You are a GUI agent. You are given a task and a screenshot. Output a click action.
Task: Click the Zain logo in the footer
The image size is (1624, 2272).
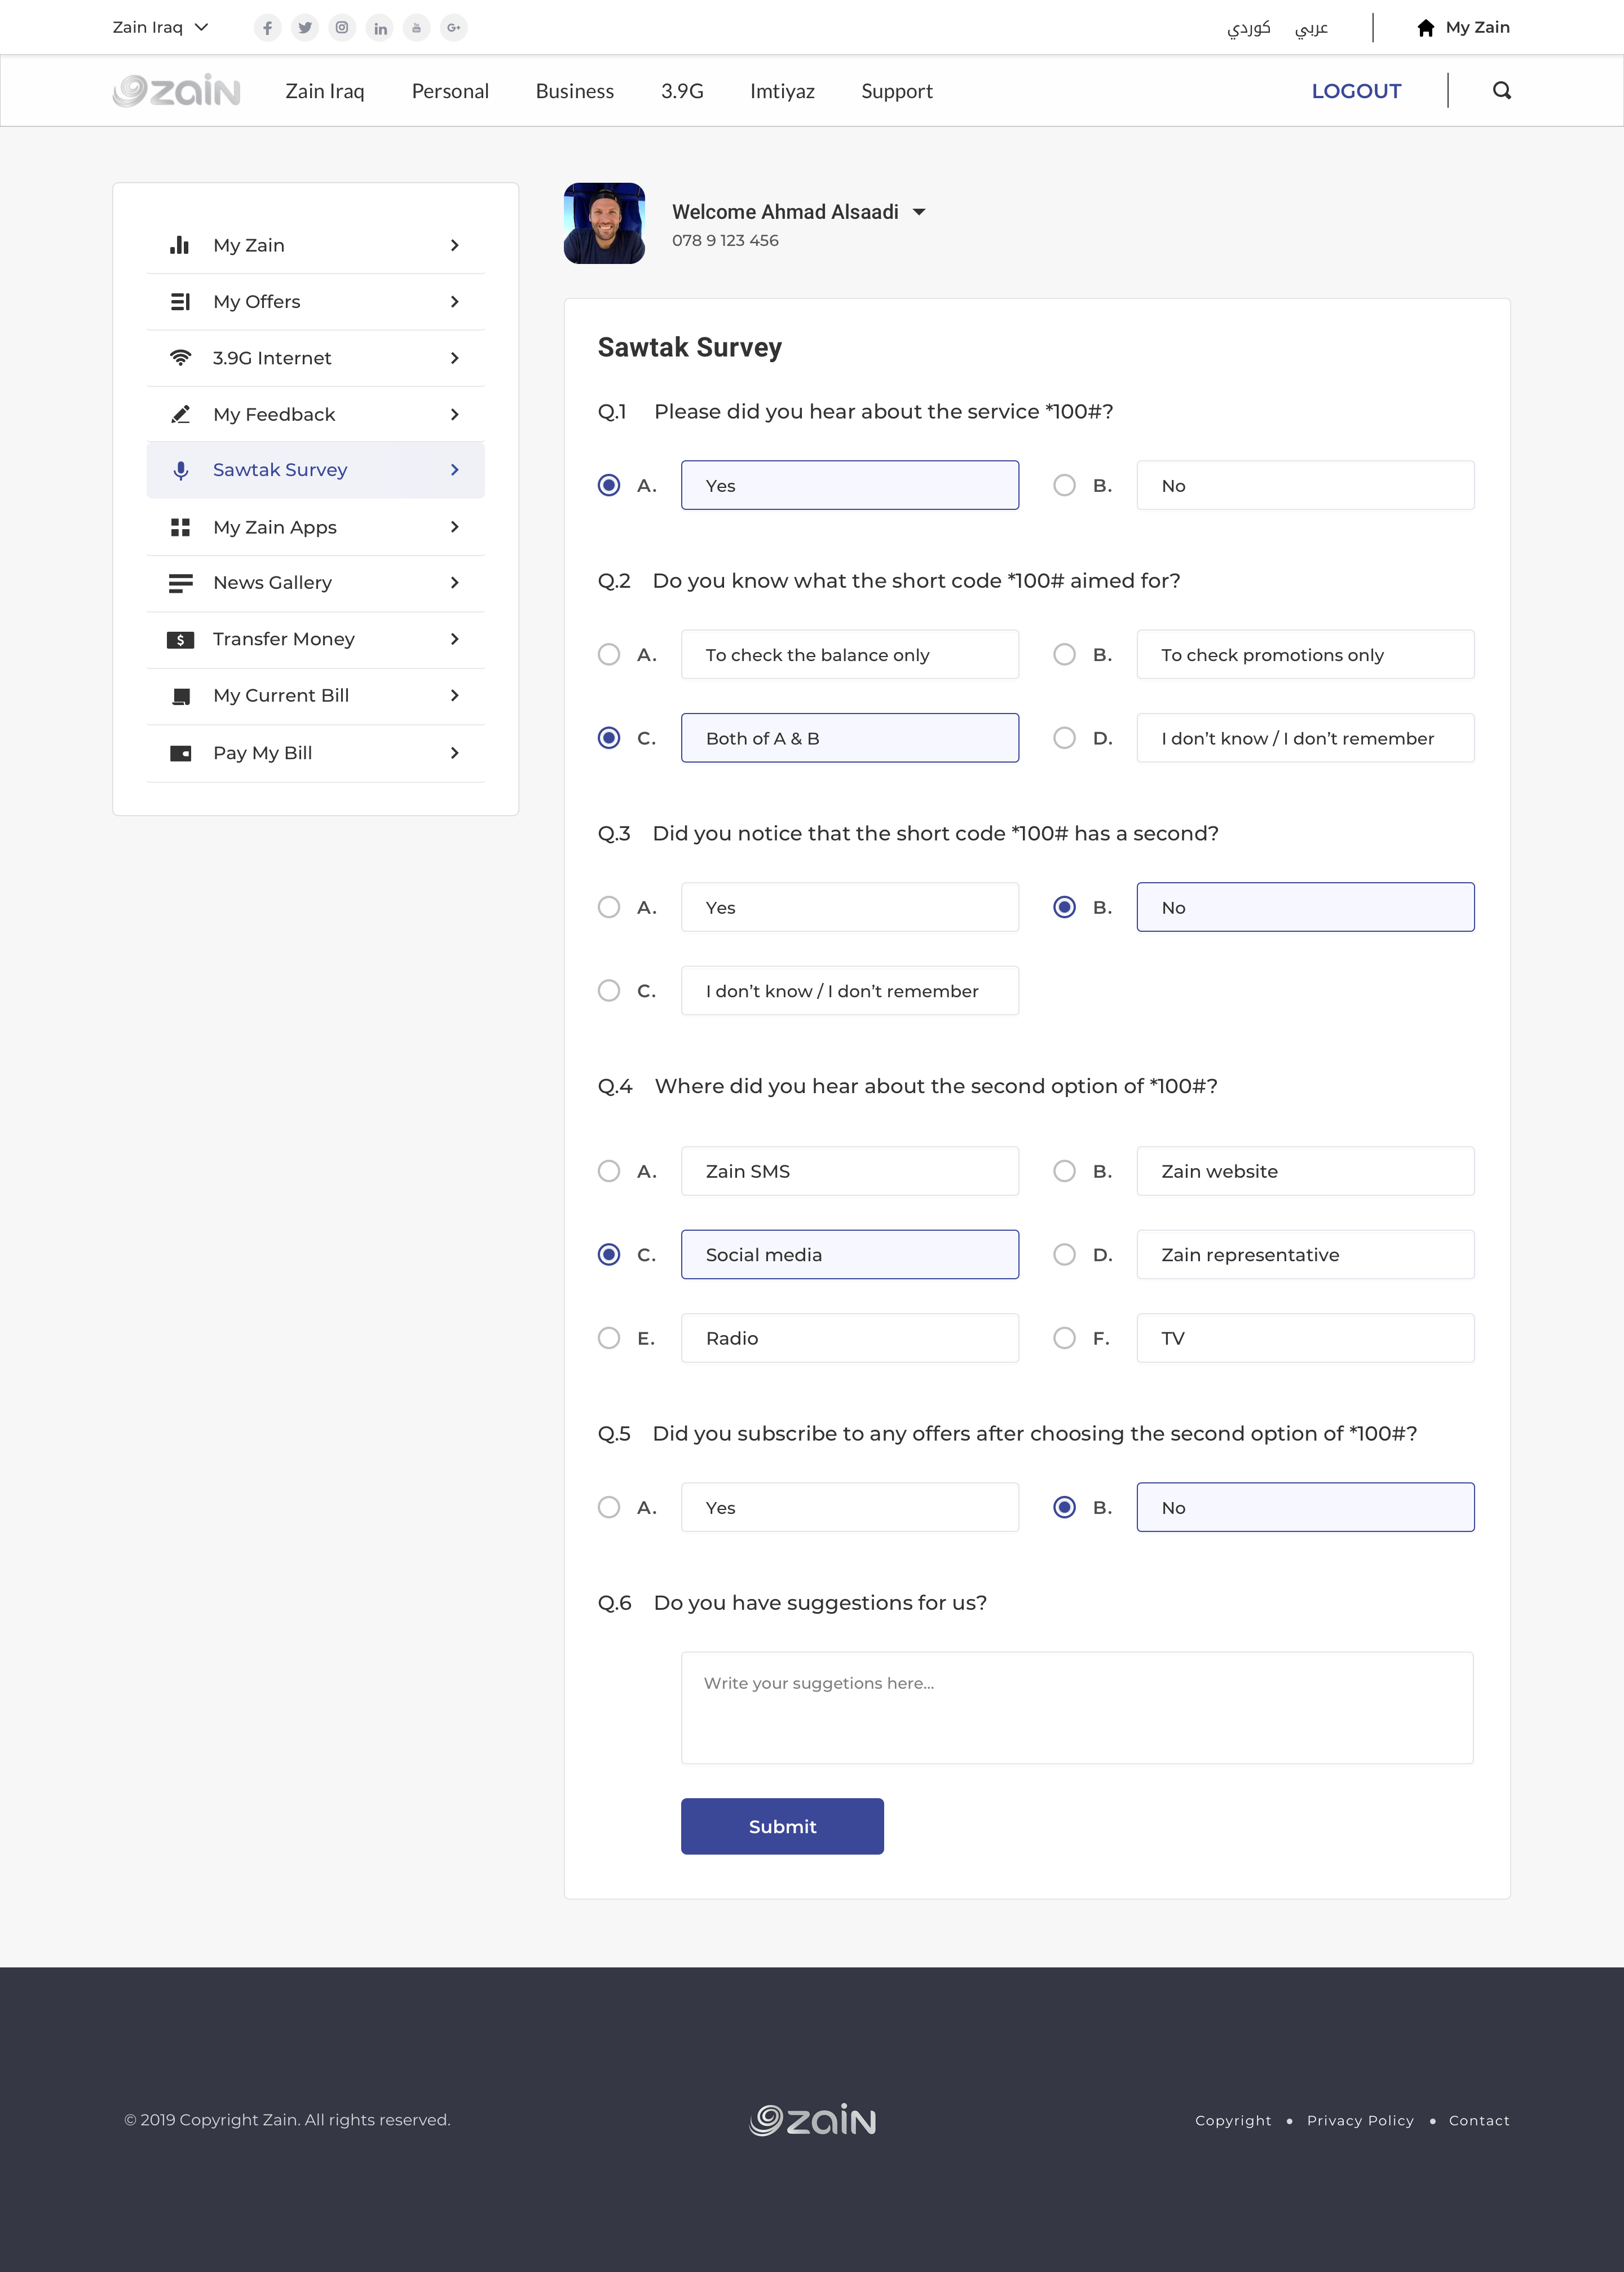813,2119
